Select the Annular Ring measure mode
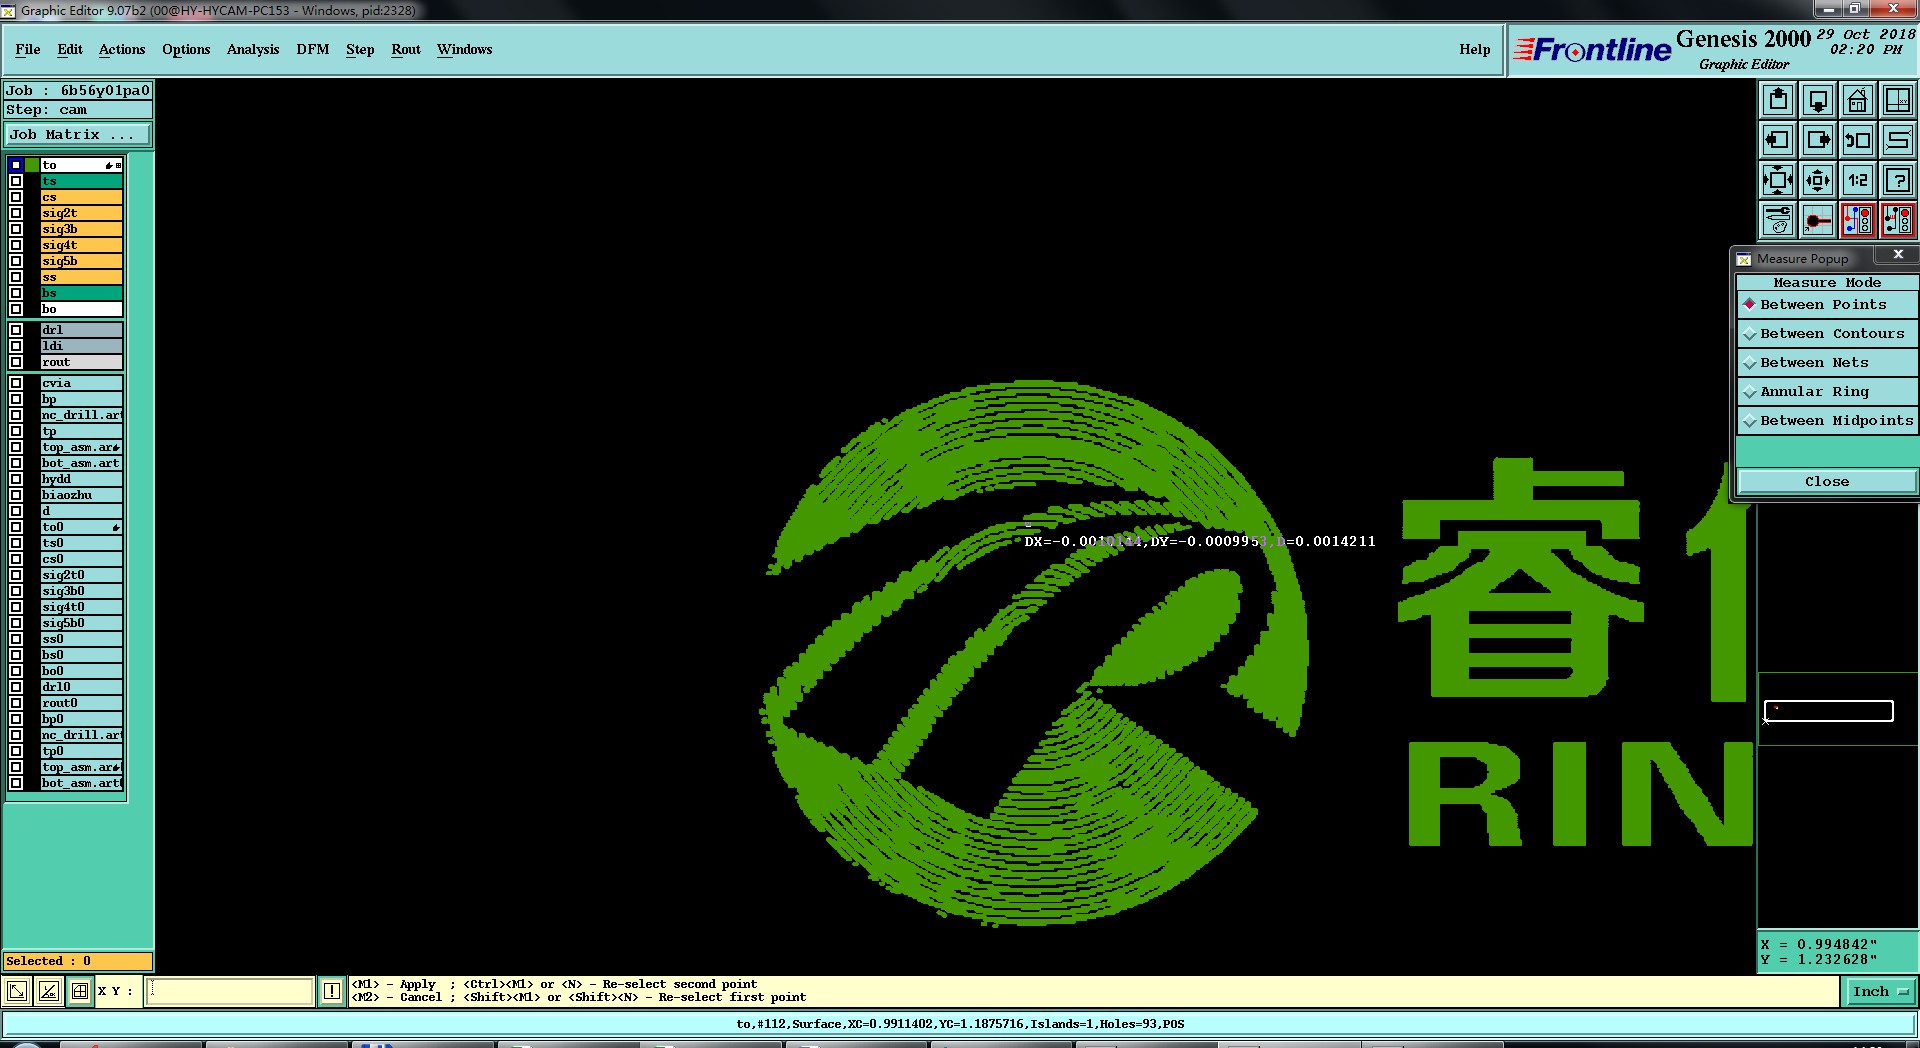 click(1827, 392)
